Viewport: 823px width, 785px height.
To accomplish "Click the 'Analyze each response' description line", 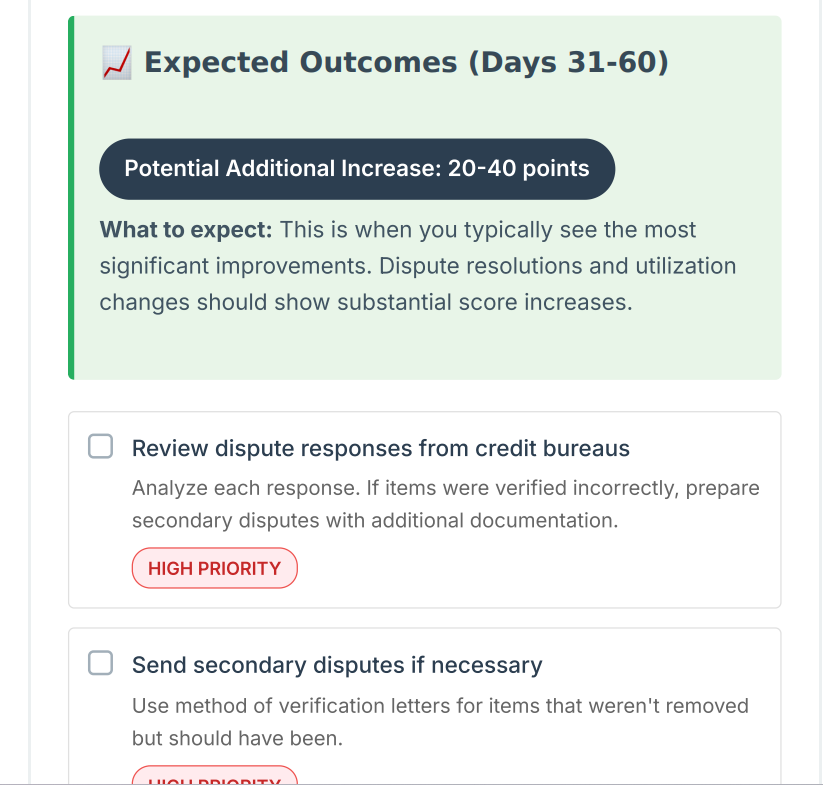I will (x=445, y=488).
